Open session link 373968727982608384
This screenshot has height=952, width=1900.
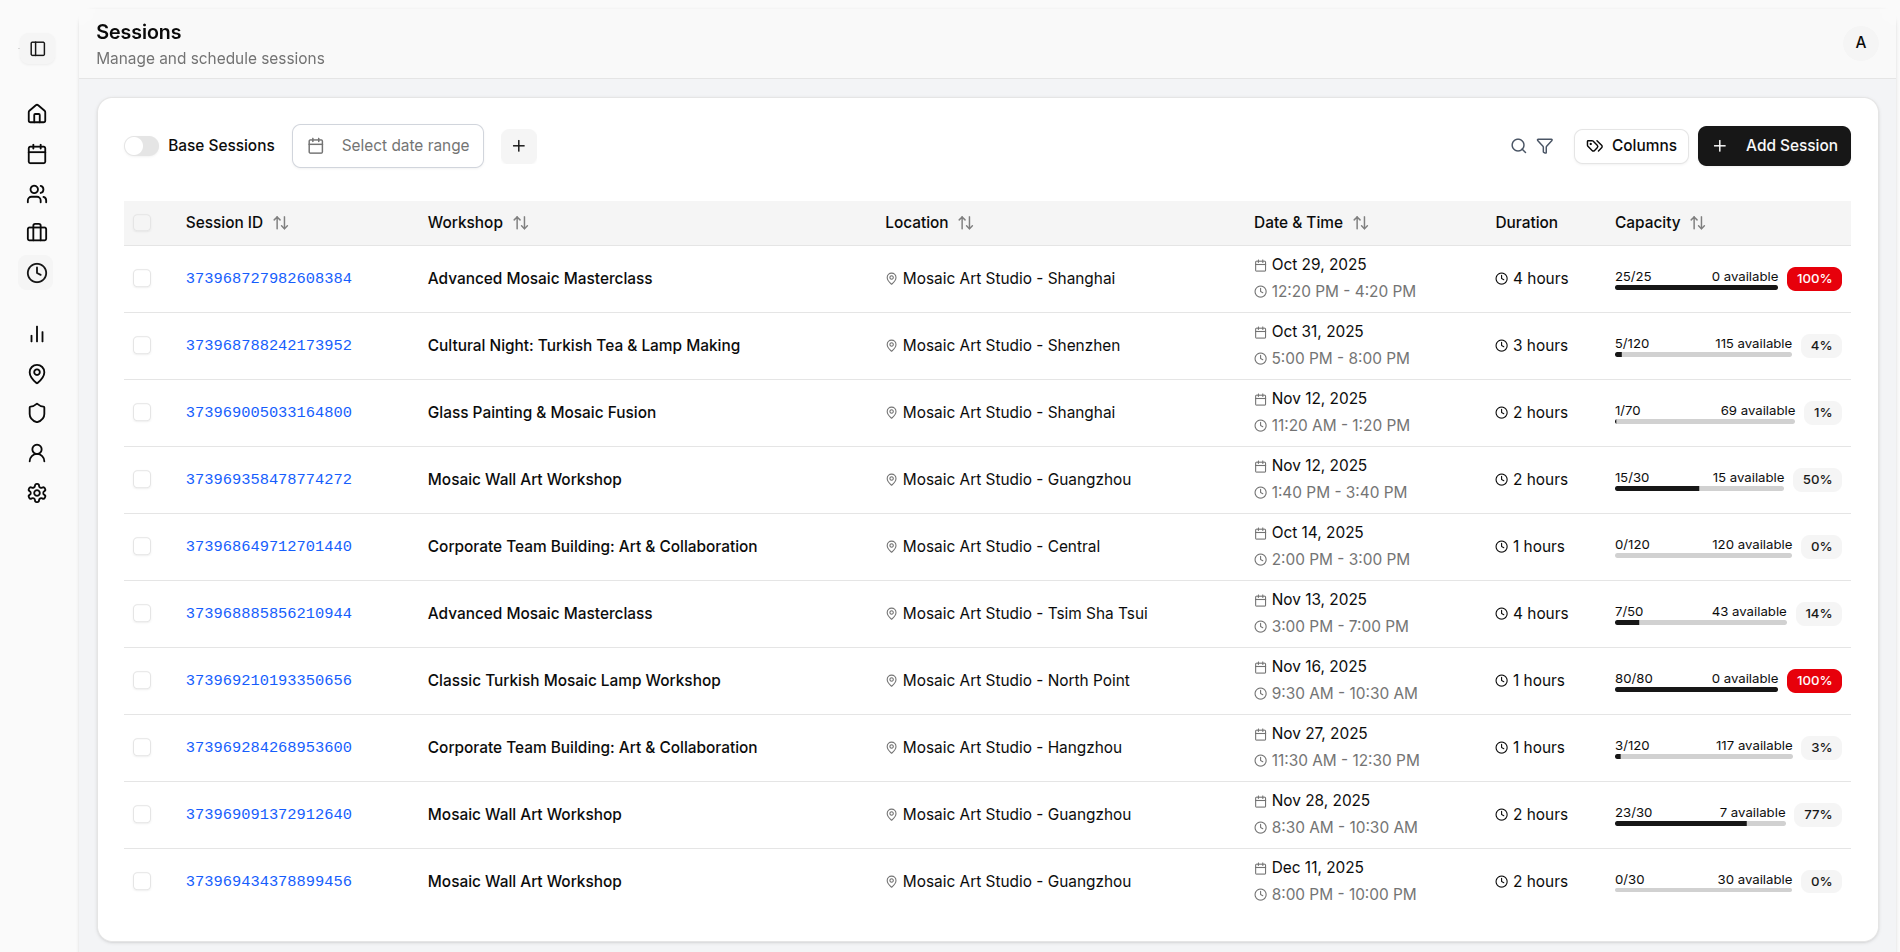tap(269, 279)
